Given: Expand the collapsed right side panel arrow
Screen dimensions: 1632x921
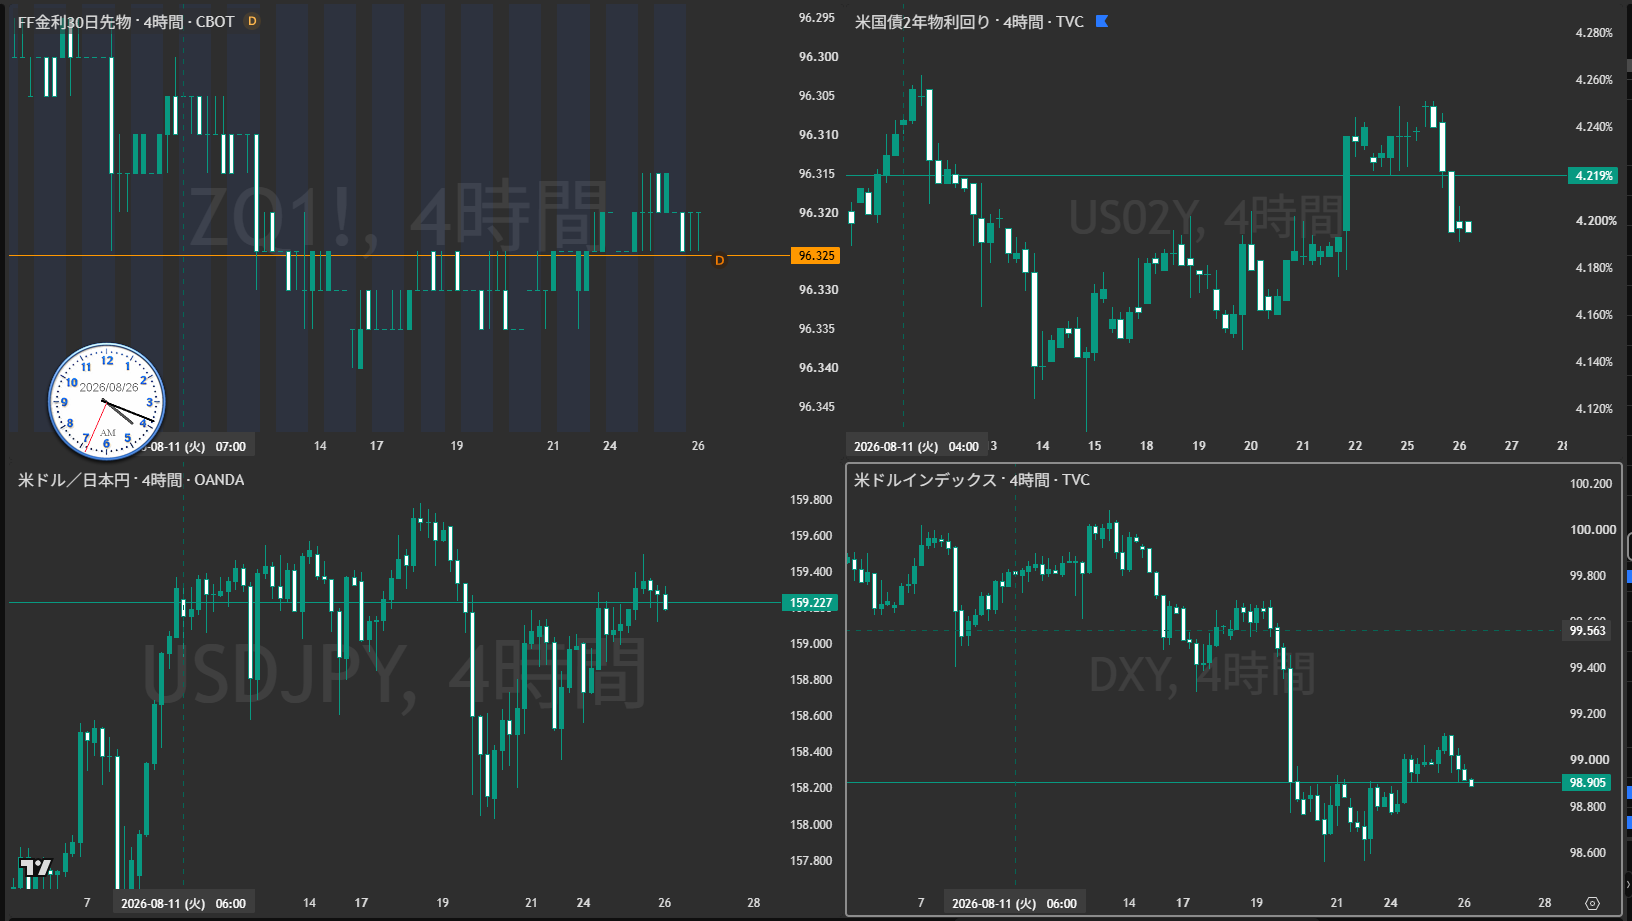Looking at the screenshot, I should point(1627,884).
